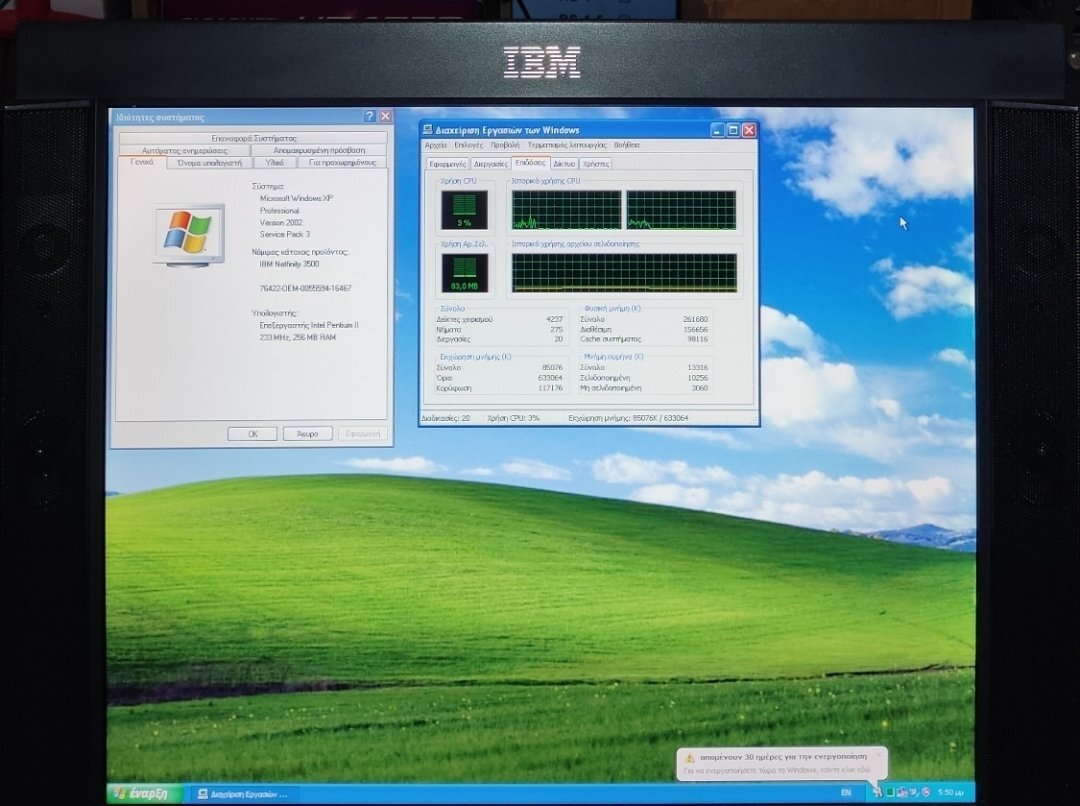The image size is (1080, 806).
Task: Click the Safely Remove Hardware tray icon
Action: 914,792
